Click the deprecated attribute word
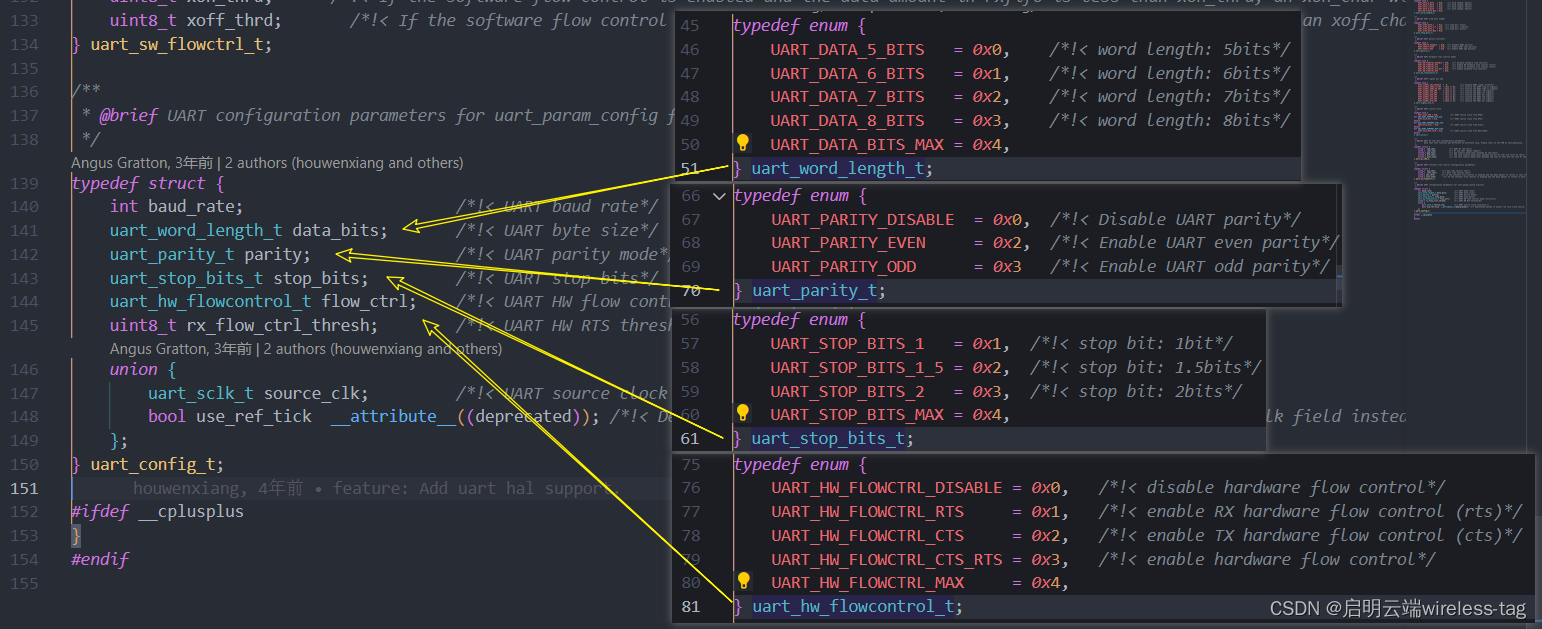1542x629 pixels. pyautogui.click(x=523, y=416)
